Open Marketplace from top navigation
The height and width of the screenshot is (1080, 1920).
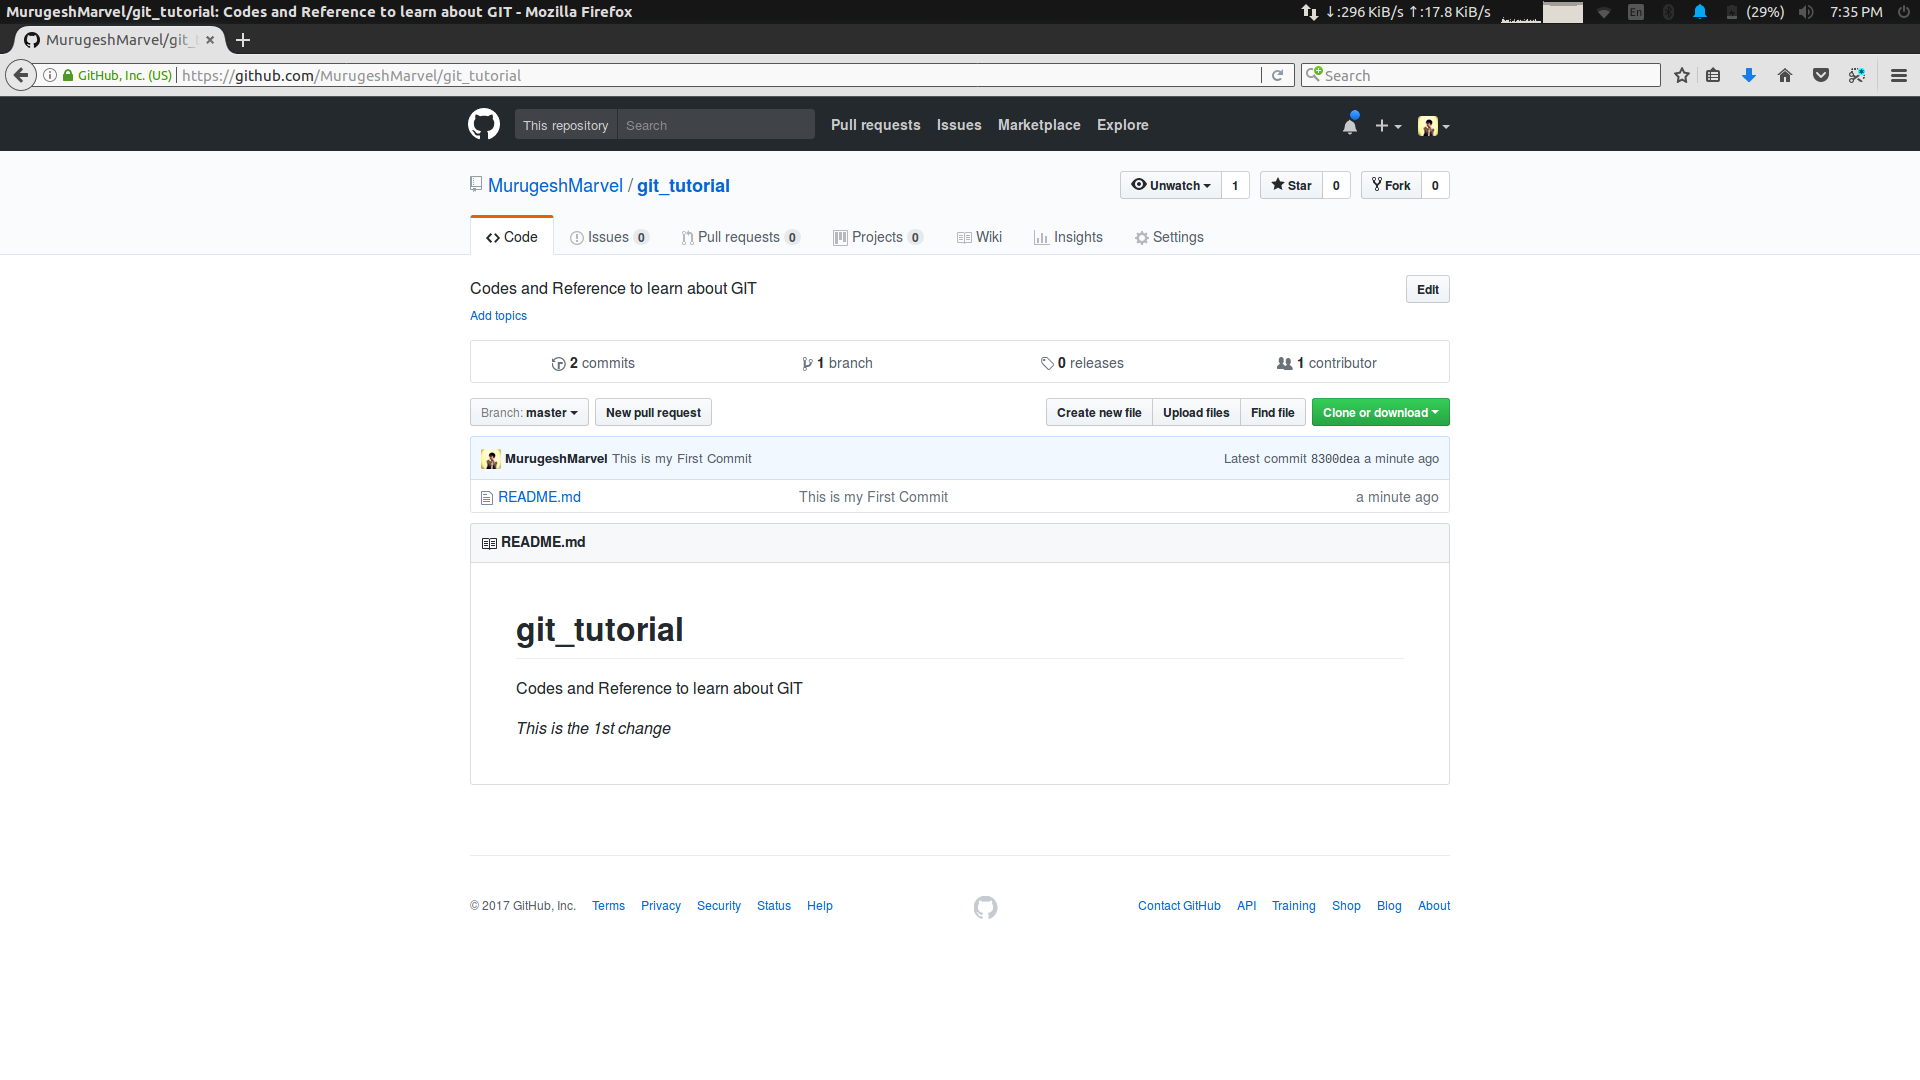[1039, 125]
